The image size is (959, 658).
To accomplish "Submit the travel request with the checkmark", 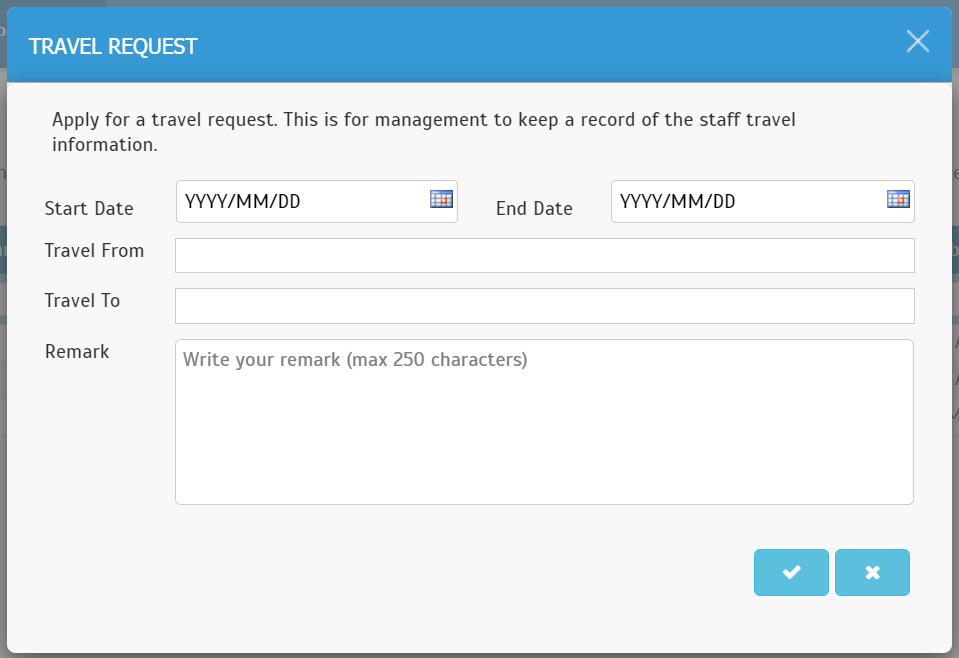I will [x=791, y=572].
